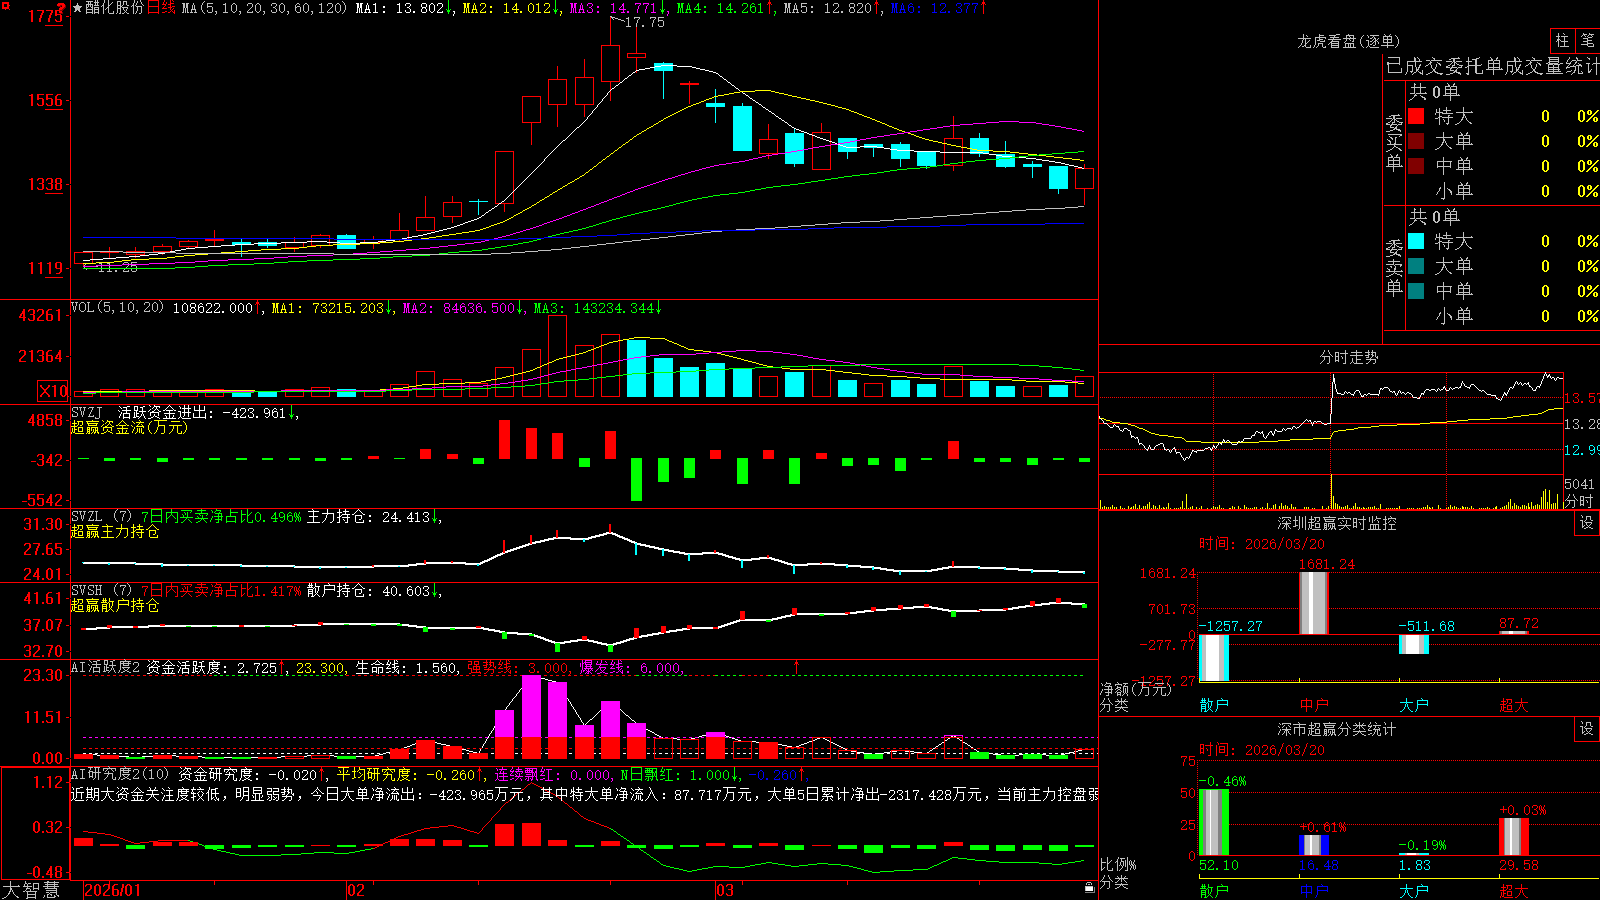This screenshot has height=900, width=1600.
Task: Click the 超赢主力持仓 label
Action: [115, 532]
